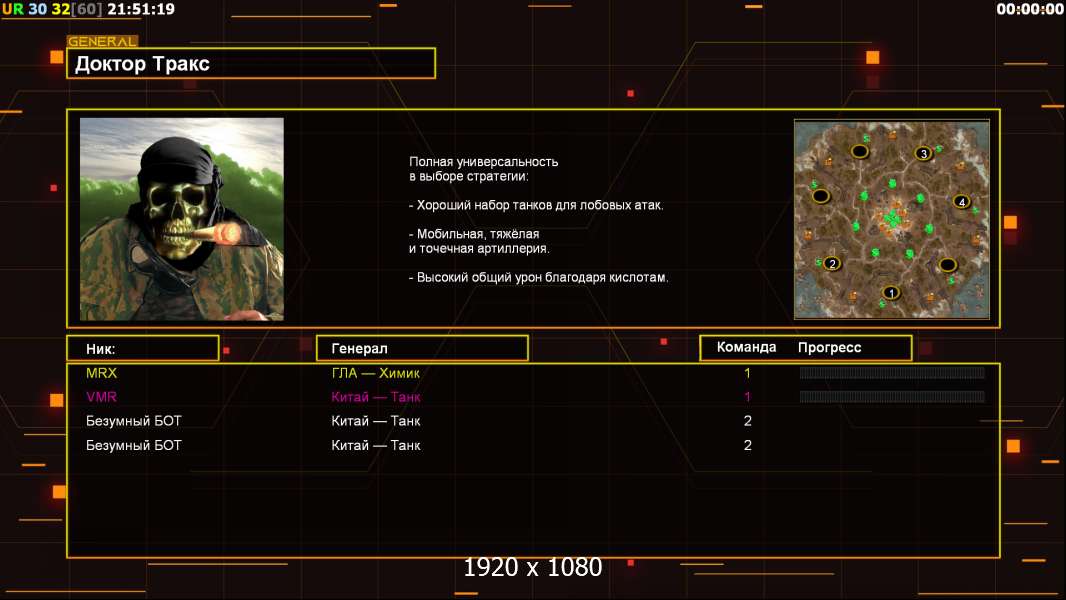This screenshot has width=1066, height=600.
Task: Click MRX's team number 1
Action: click(747, 373)
